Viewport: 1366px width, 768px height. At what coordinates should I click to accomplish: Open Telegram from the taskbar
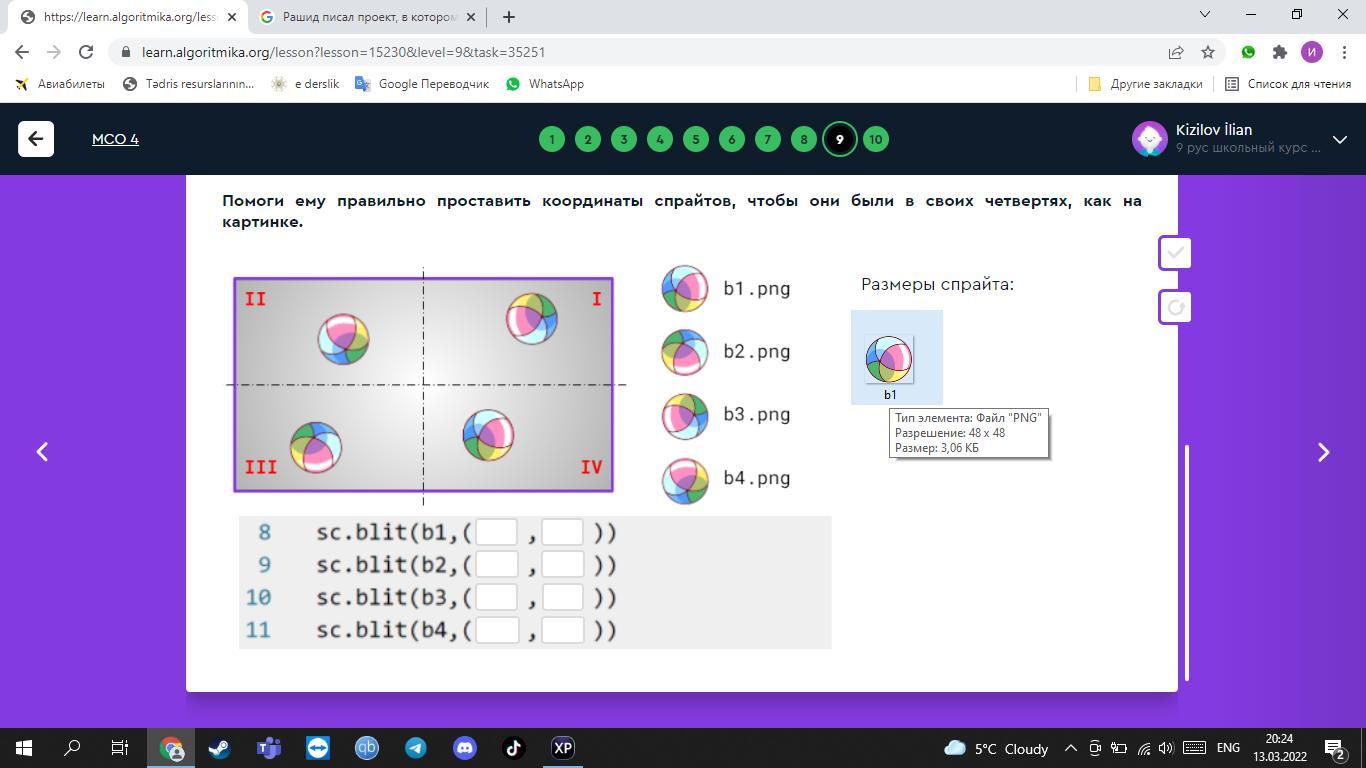click(416, 748)
